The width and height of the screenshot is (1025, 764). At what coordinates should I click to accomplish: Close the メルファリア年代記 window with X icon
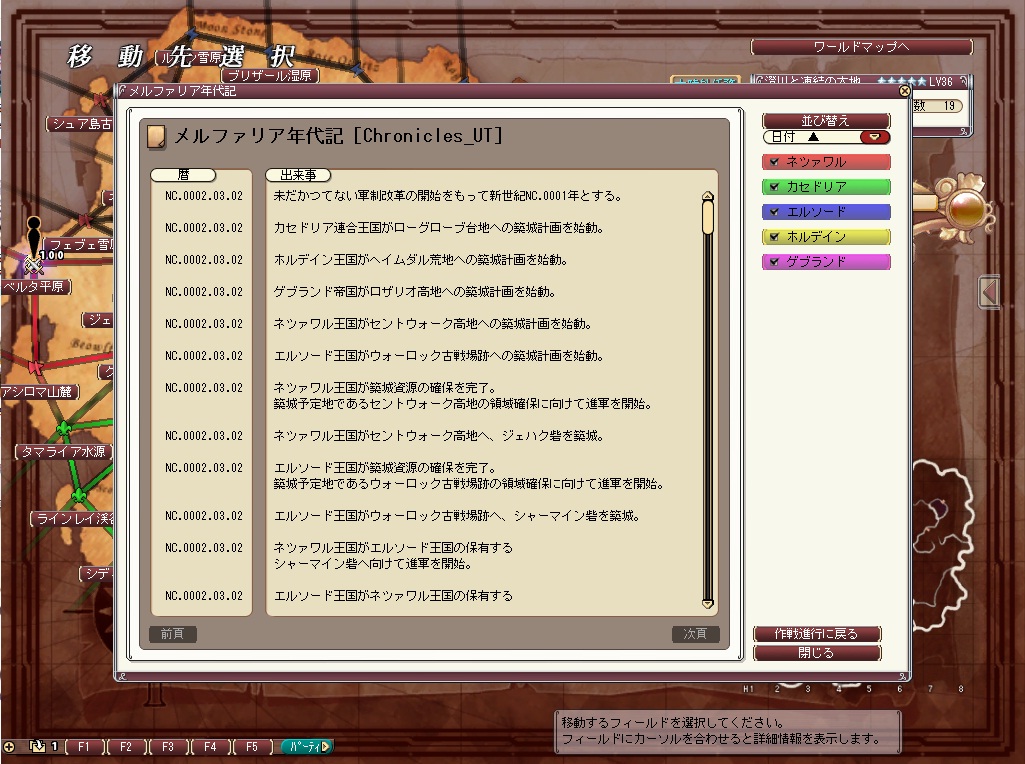click(904, 91)
